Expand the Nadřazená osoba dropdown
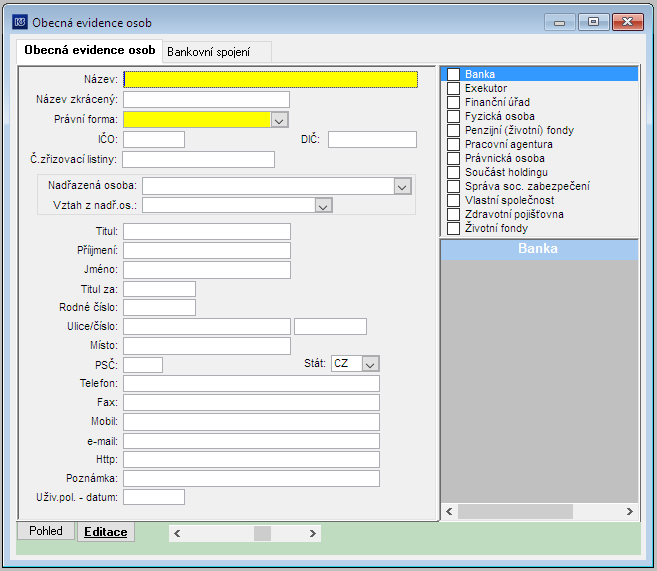The height and width of the screenshot is (571, 657). (402, 186)
